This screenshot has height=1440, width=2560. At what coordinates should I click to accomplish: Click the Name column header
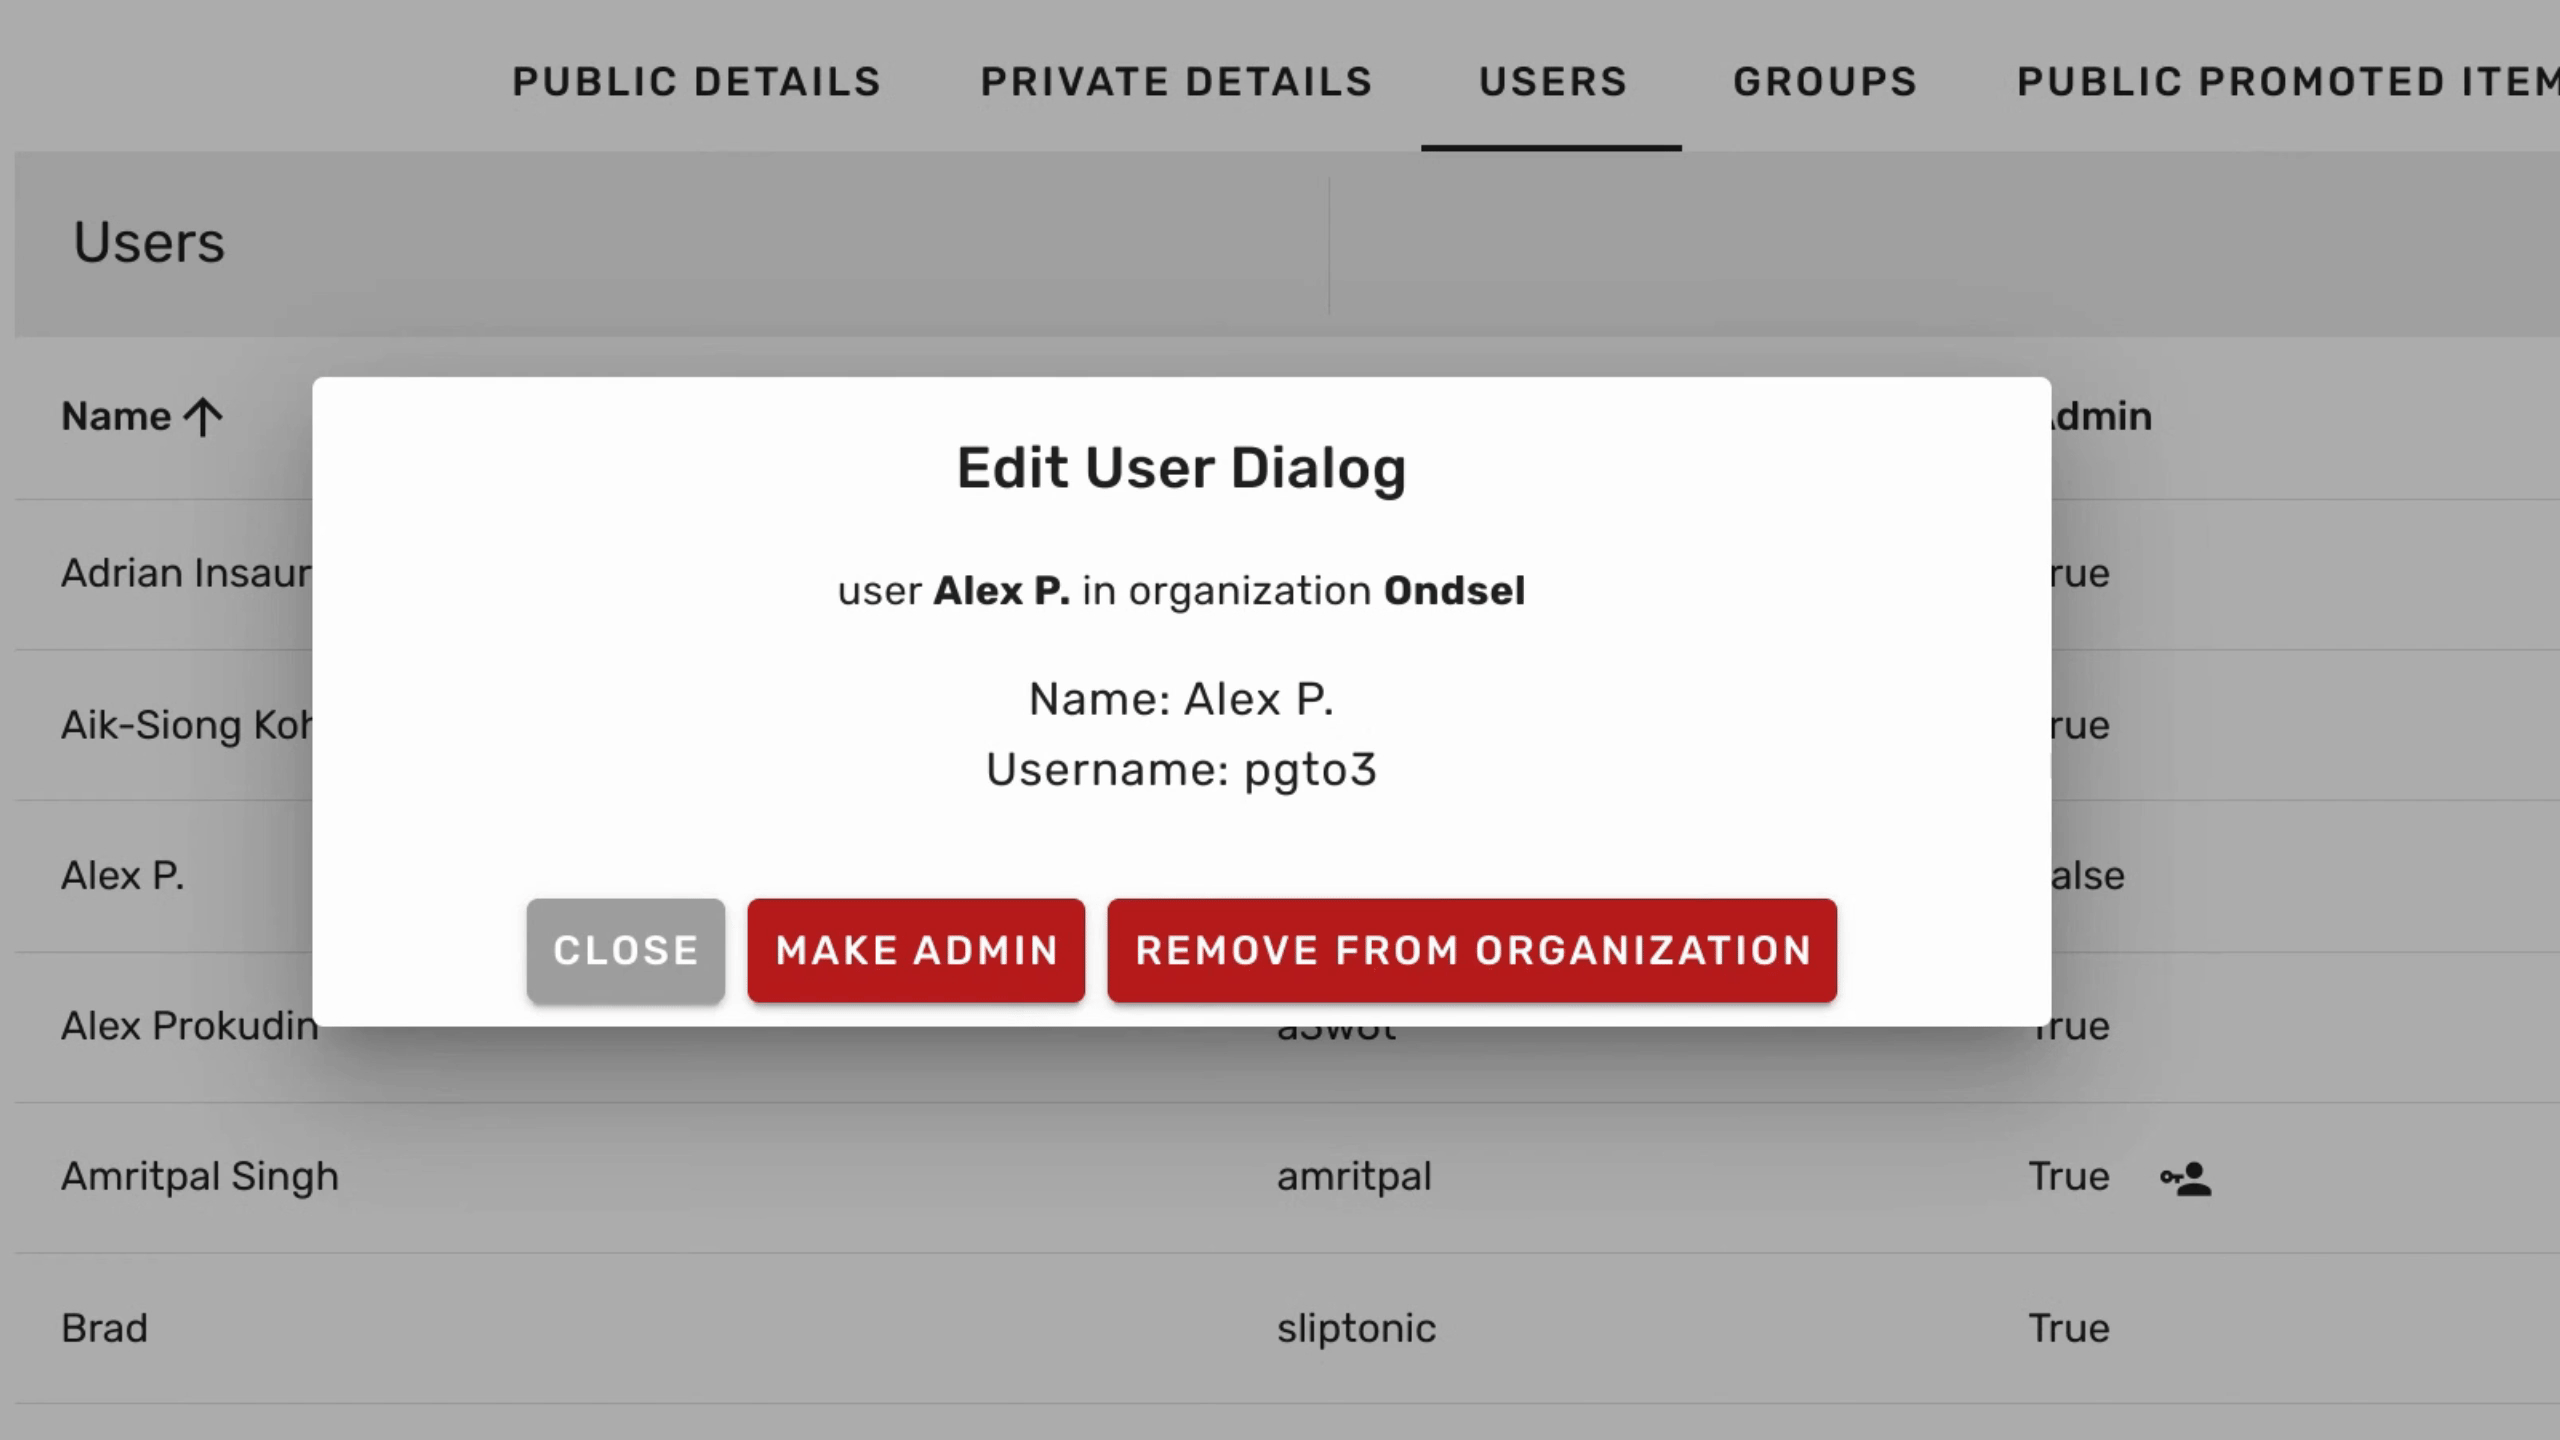(x=116, y=417)
